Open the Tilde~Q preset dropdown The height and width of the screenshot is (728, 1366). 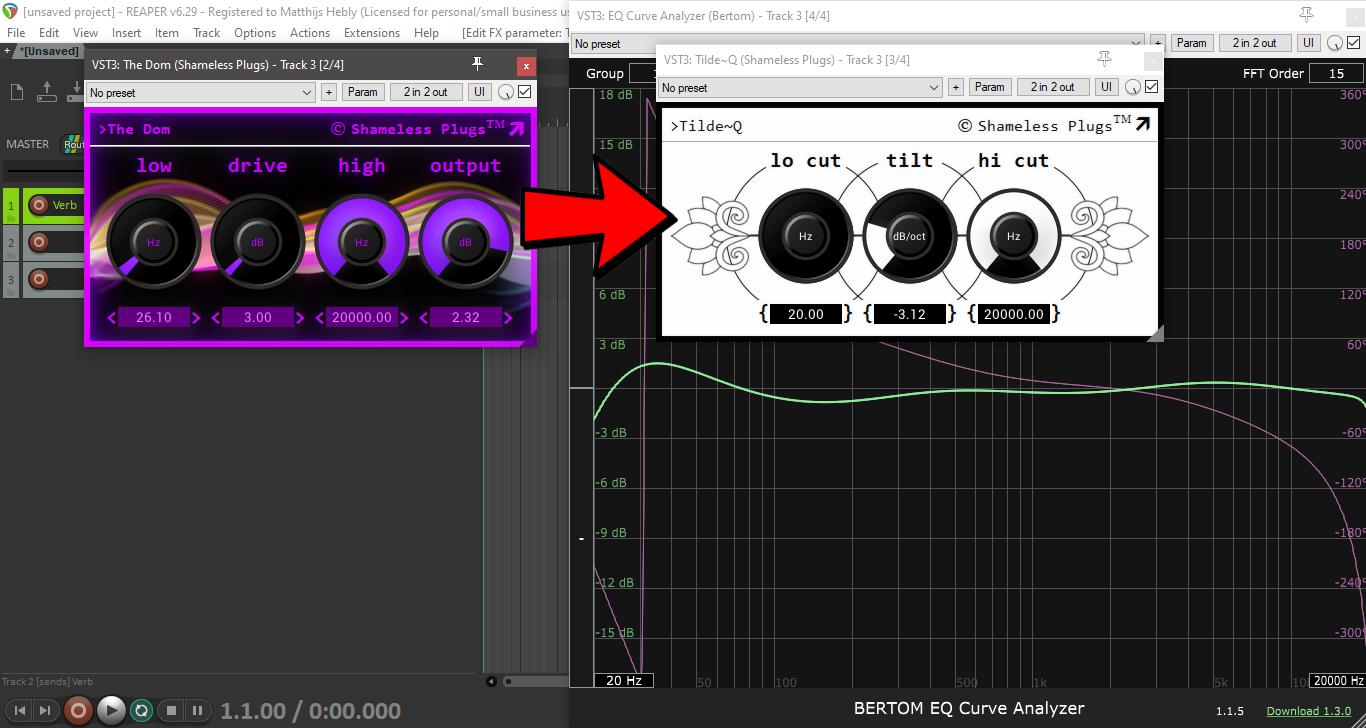pos(801,87)
